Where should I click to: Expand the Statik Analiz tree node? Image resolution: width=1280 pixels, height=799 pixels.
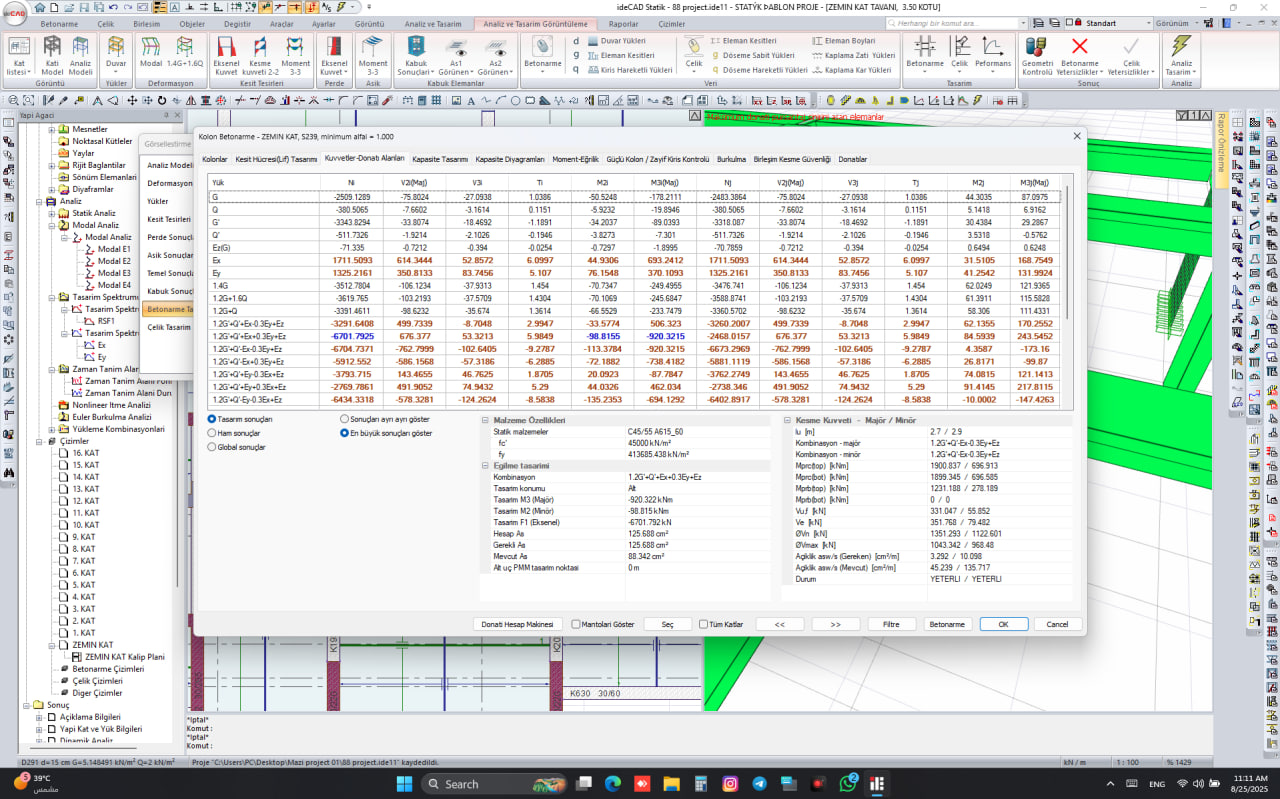[x=52, y=213]
